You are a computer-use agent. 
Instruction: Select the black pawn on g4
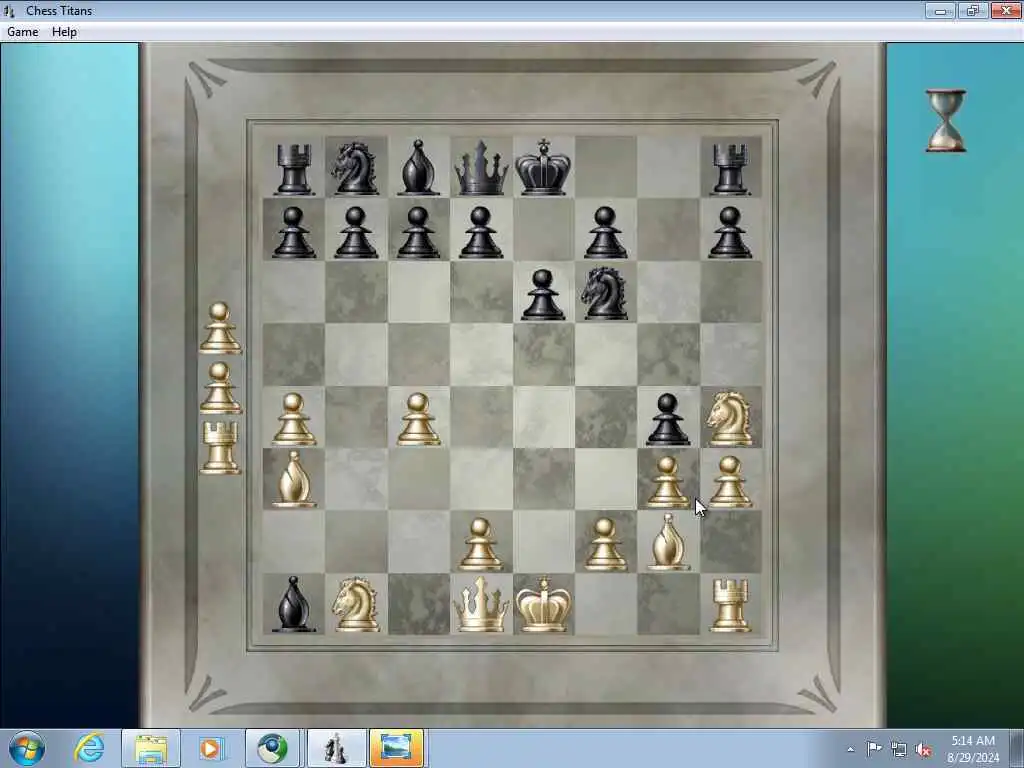click(x=668, y=420)
